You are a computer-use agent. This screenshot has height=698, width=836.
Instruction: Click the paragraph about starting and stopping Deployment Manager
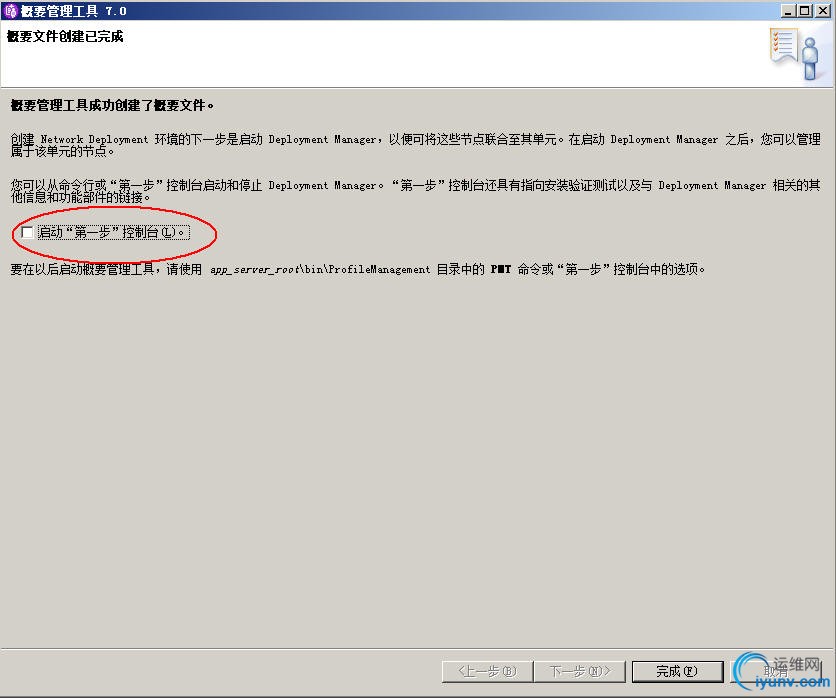pos(415,191)
